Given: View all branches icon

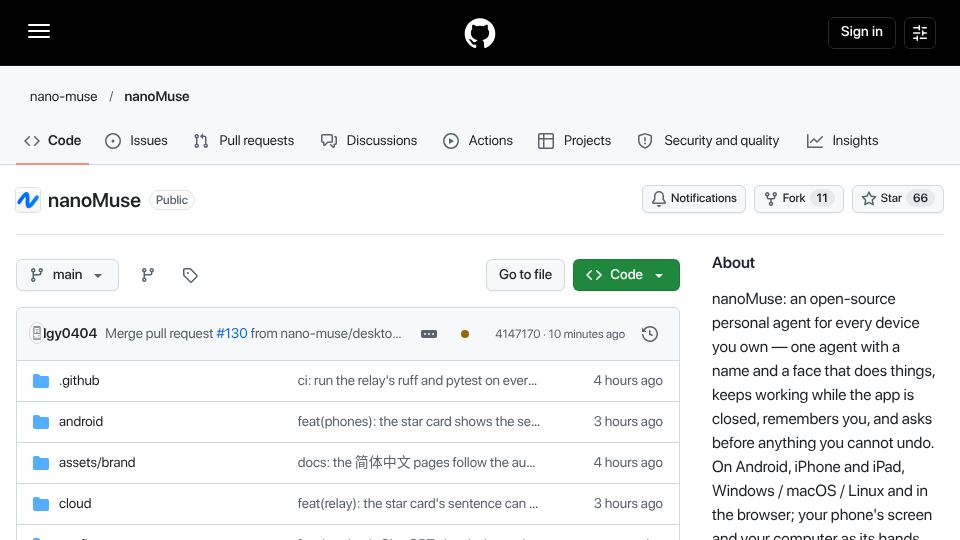Looking at the screenshot, I should 148,275.
